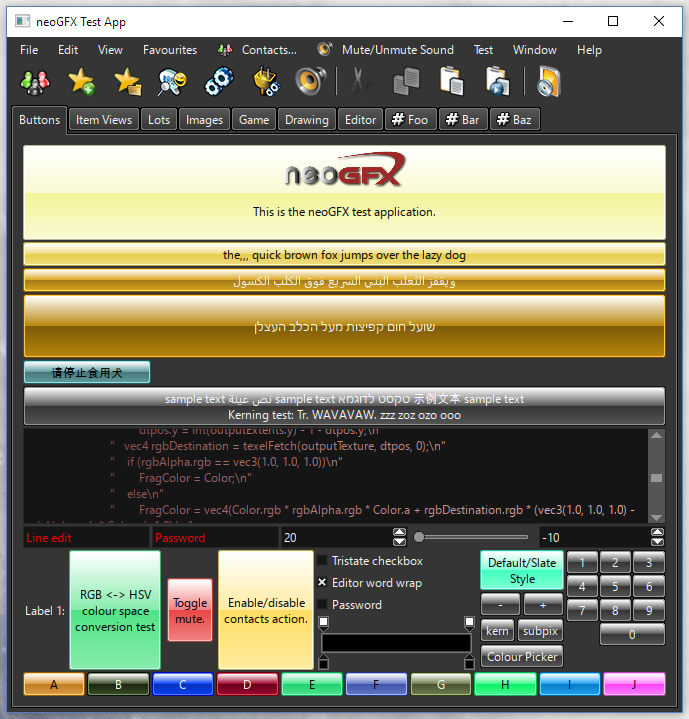The width and height of the screenshot is (689, 719).
Task: Click the Line edit input field
Action: pos(87,537)
